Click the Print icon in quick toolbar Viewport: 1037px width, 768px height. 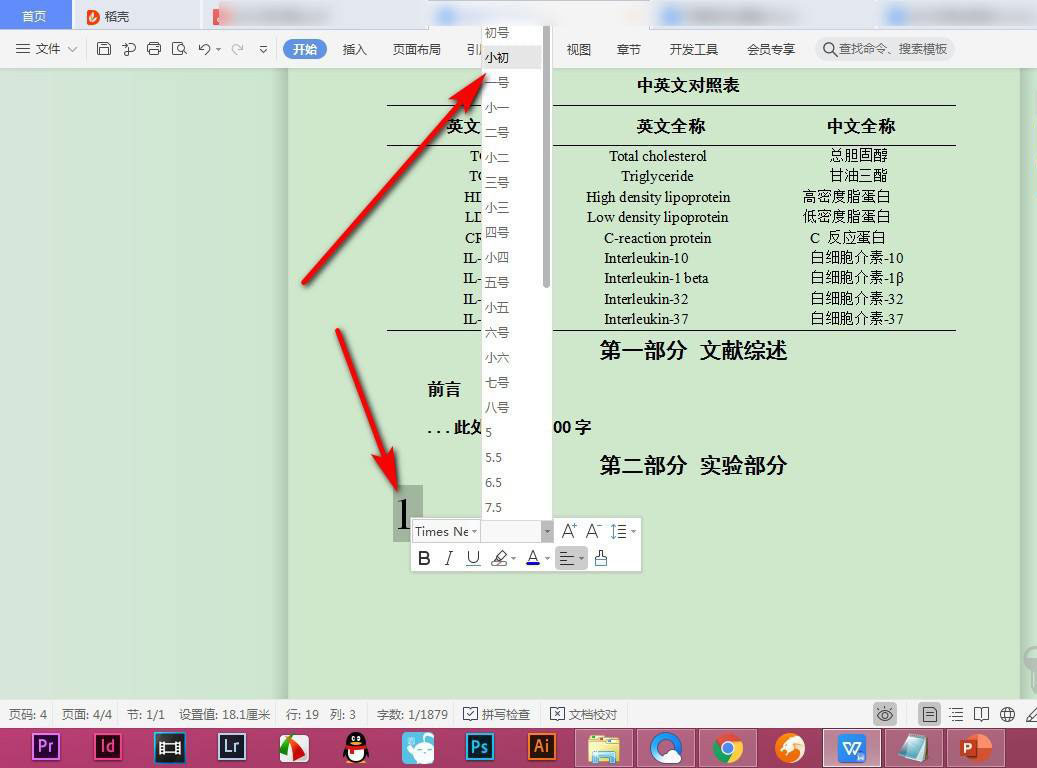tap(154, 49)
